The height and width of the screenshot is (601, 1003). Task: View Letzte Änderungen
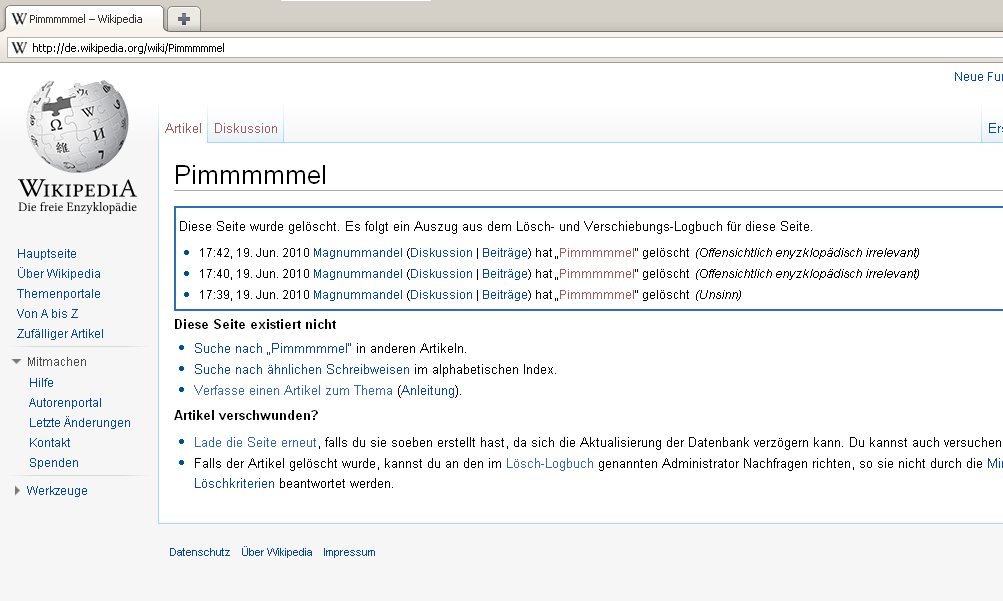[80, 423]
